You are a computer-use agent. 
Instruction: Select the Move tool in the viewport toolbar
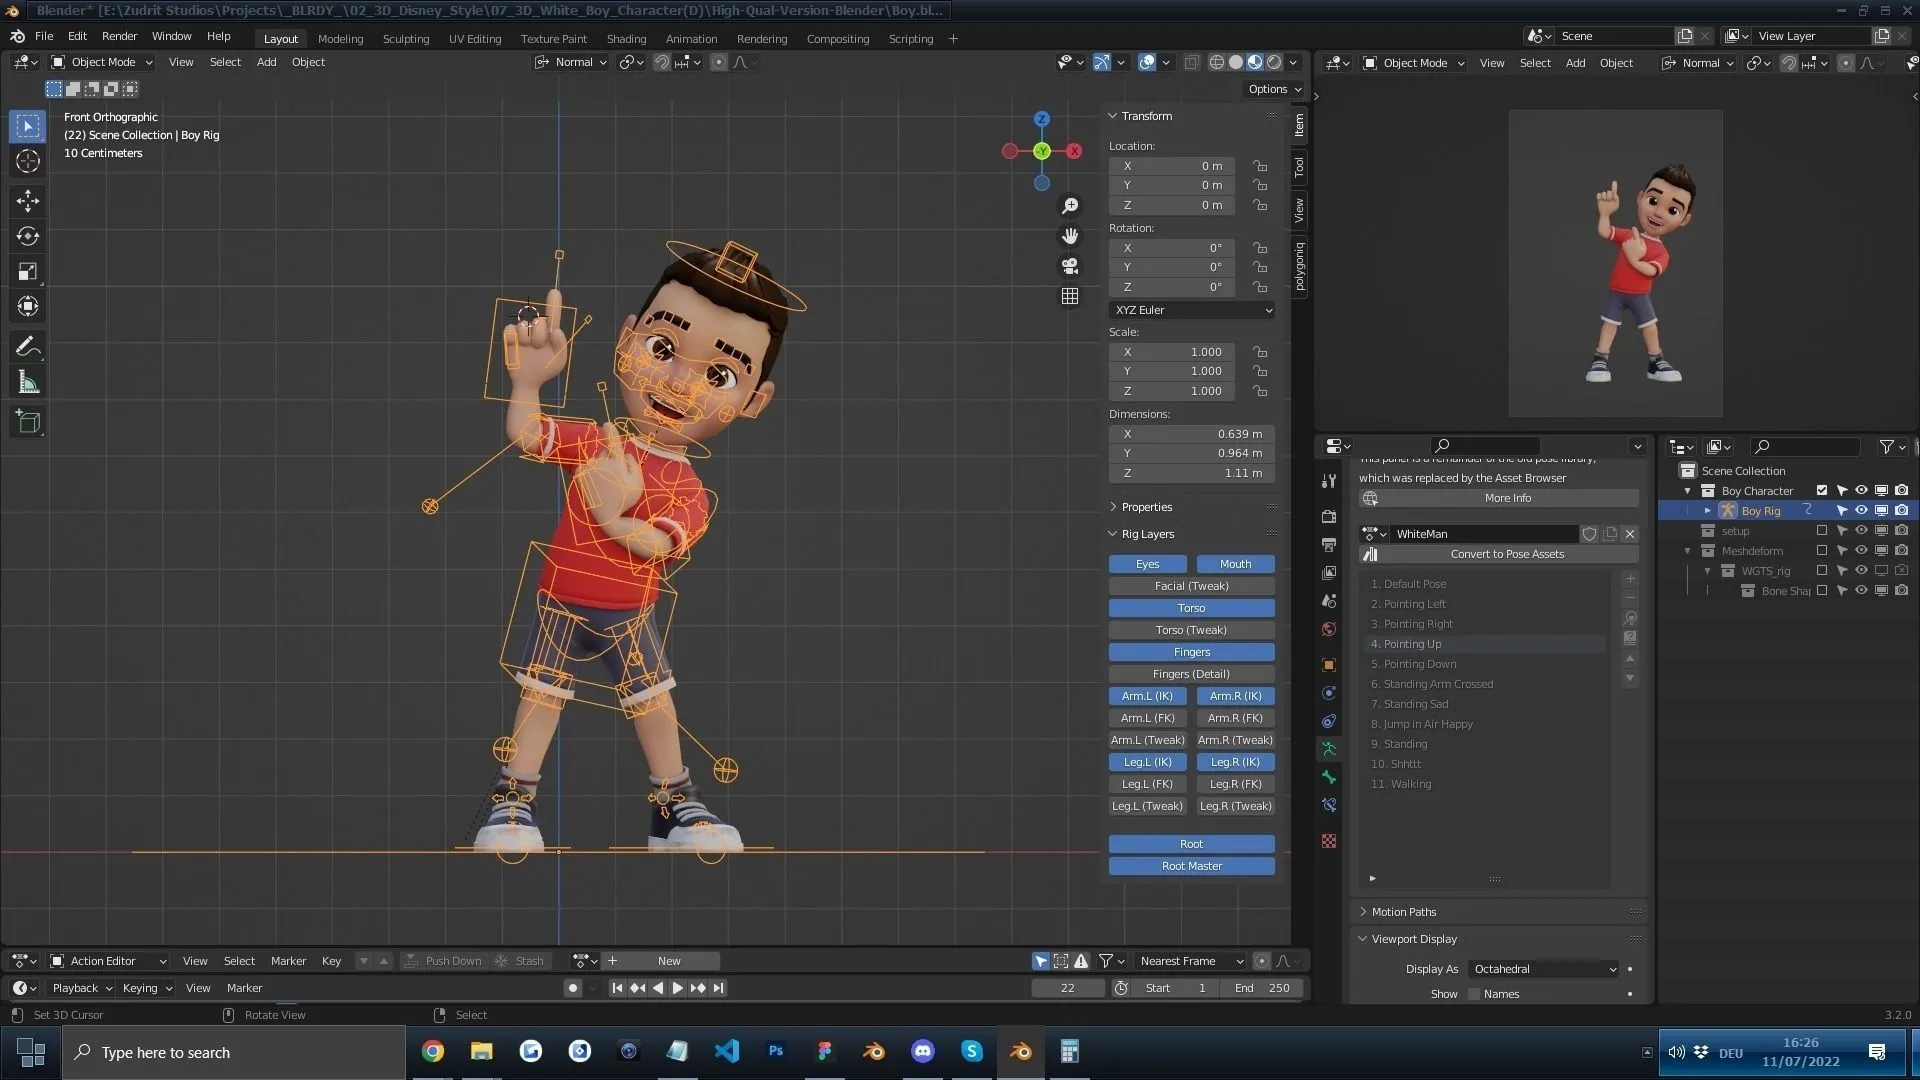(x=27, y=200)
